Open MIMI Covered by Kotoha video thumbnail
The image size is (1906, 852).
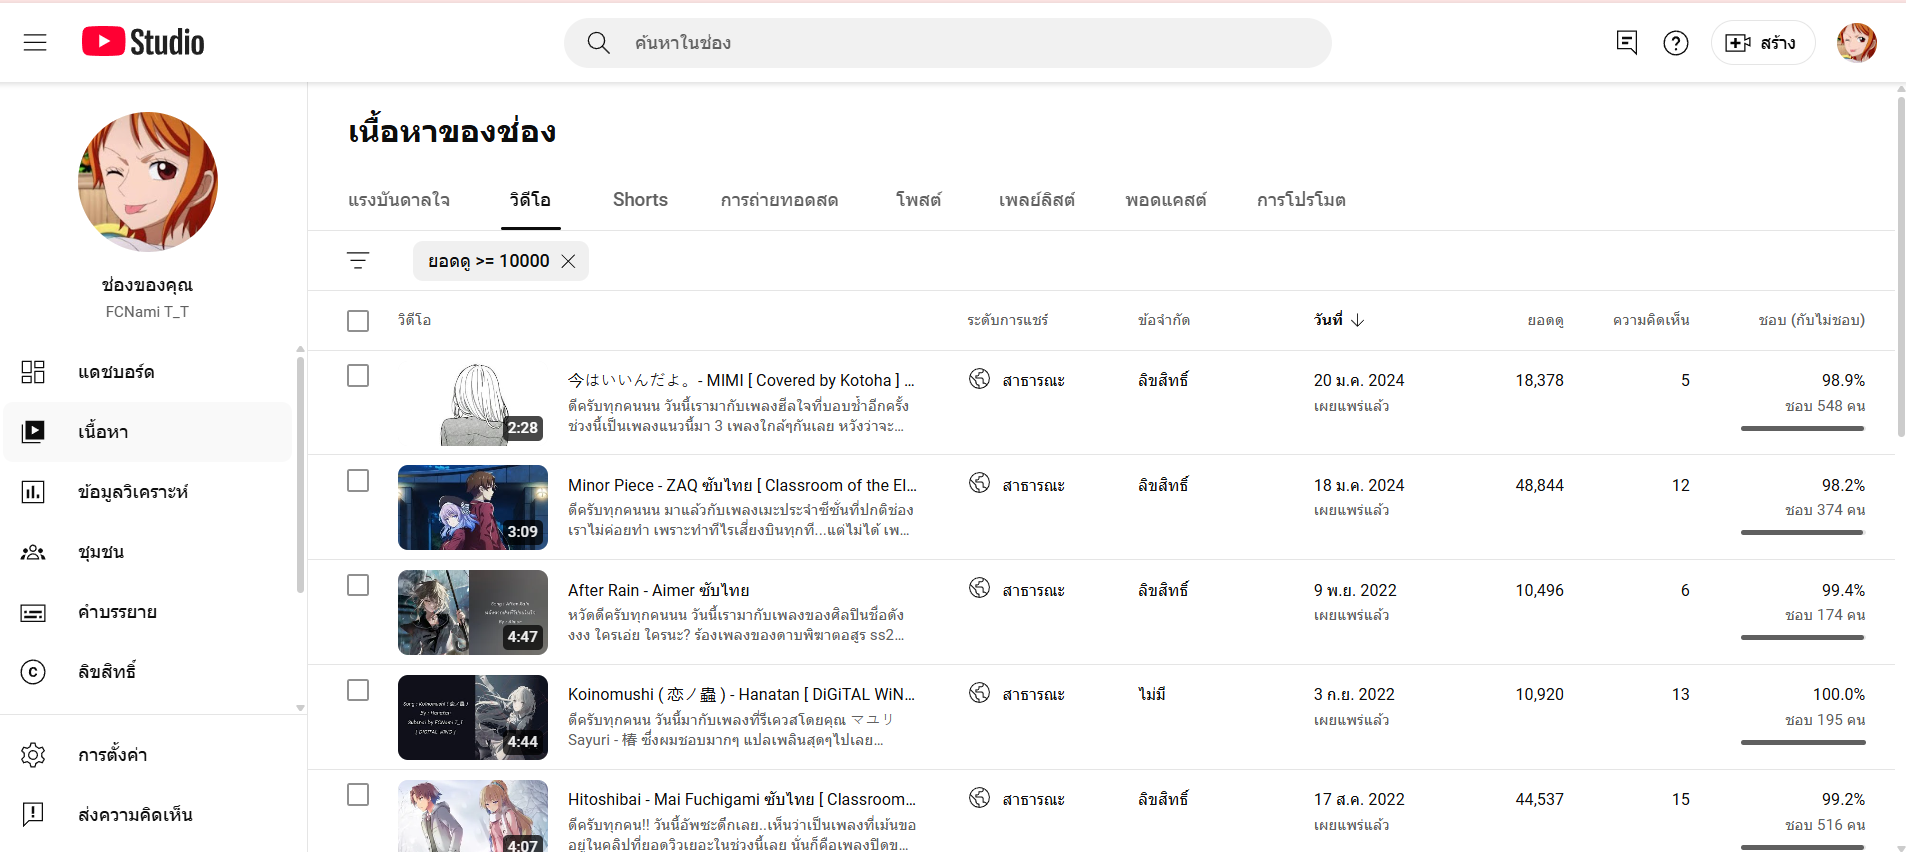(x=473, y=403)
